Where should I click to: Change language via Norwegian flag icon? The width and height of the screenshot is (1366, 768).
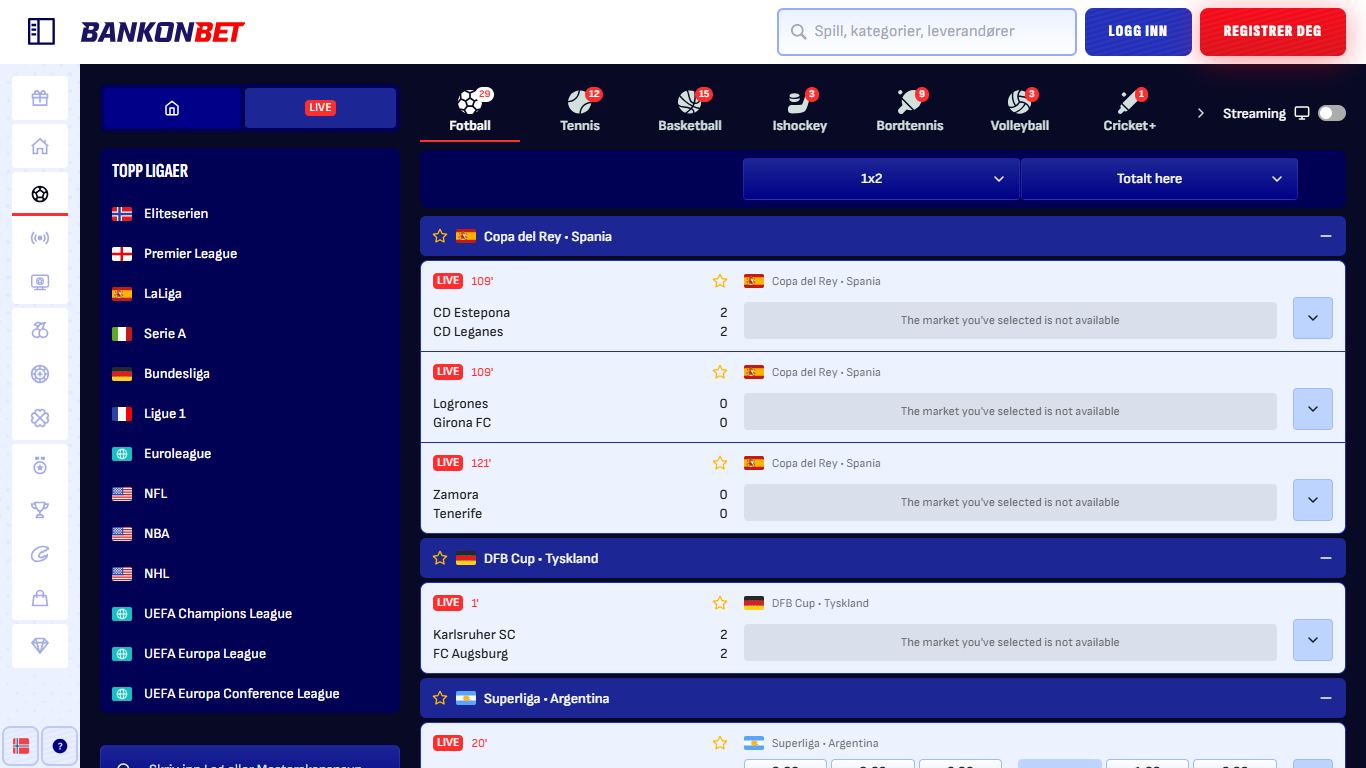(21, 746)
